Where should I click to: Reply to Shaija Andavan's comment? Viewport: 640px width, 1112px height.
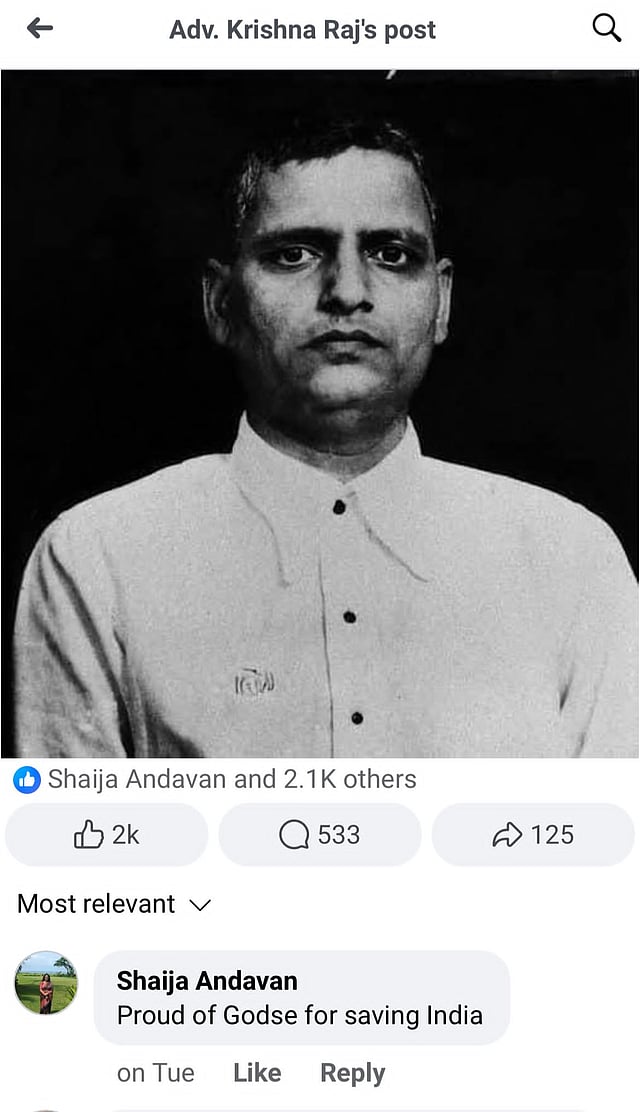coord(353,1074)
